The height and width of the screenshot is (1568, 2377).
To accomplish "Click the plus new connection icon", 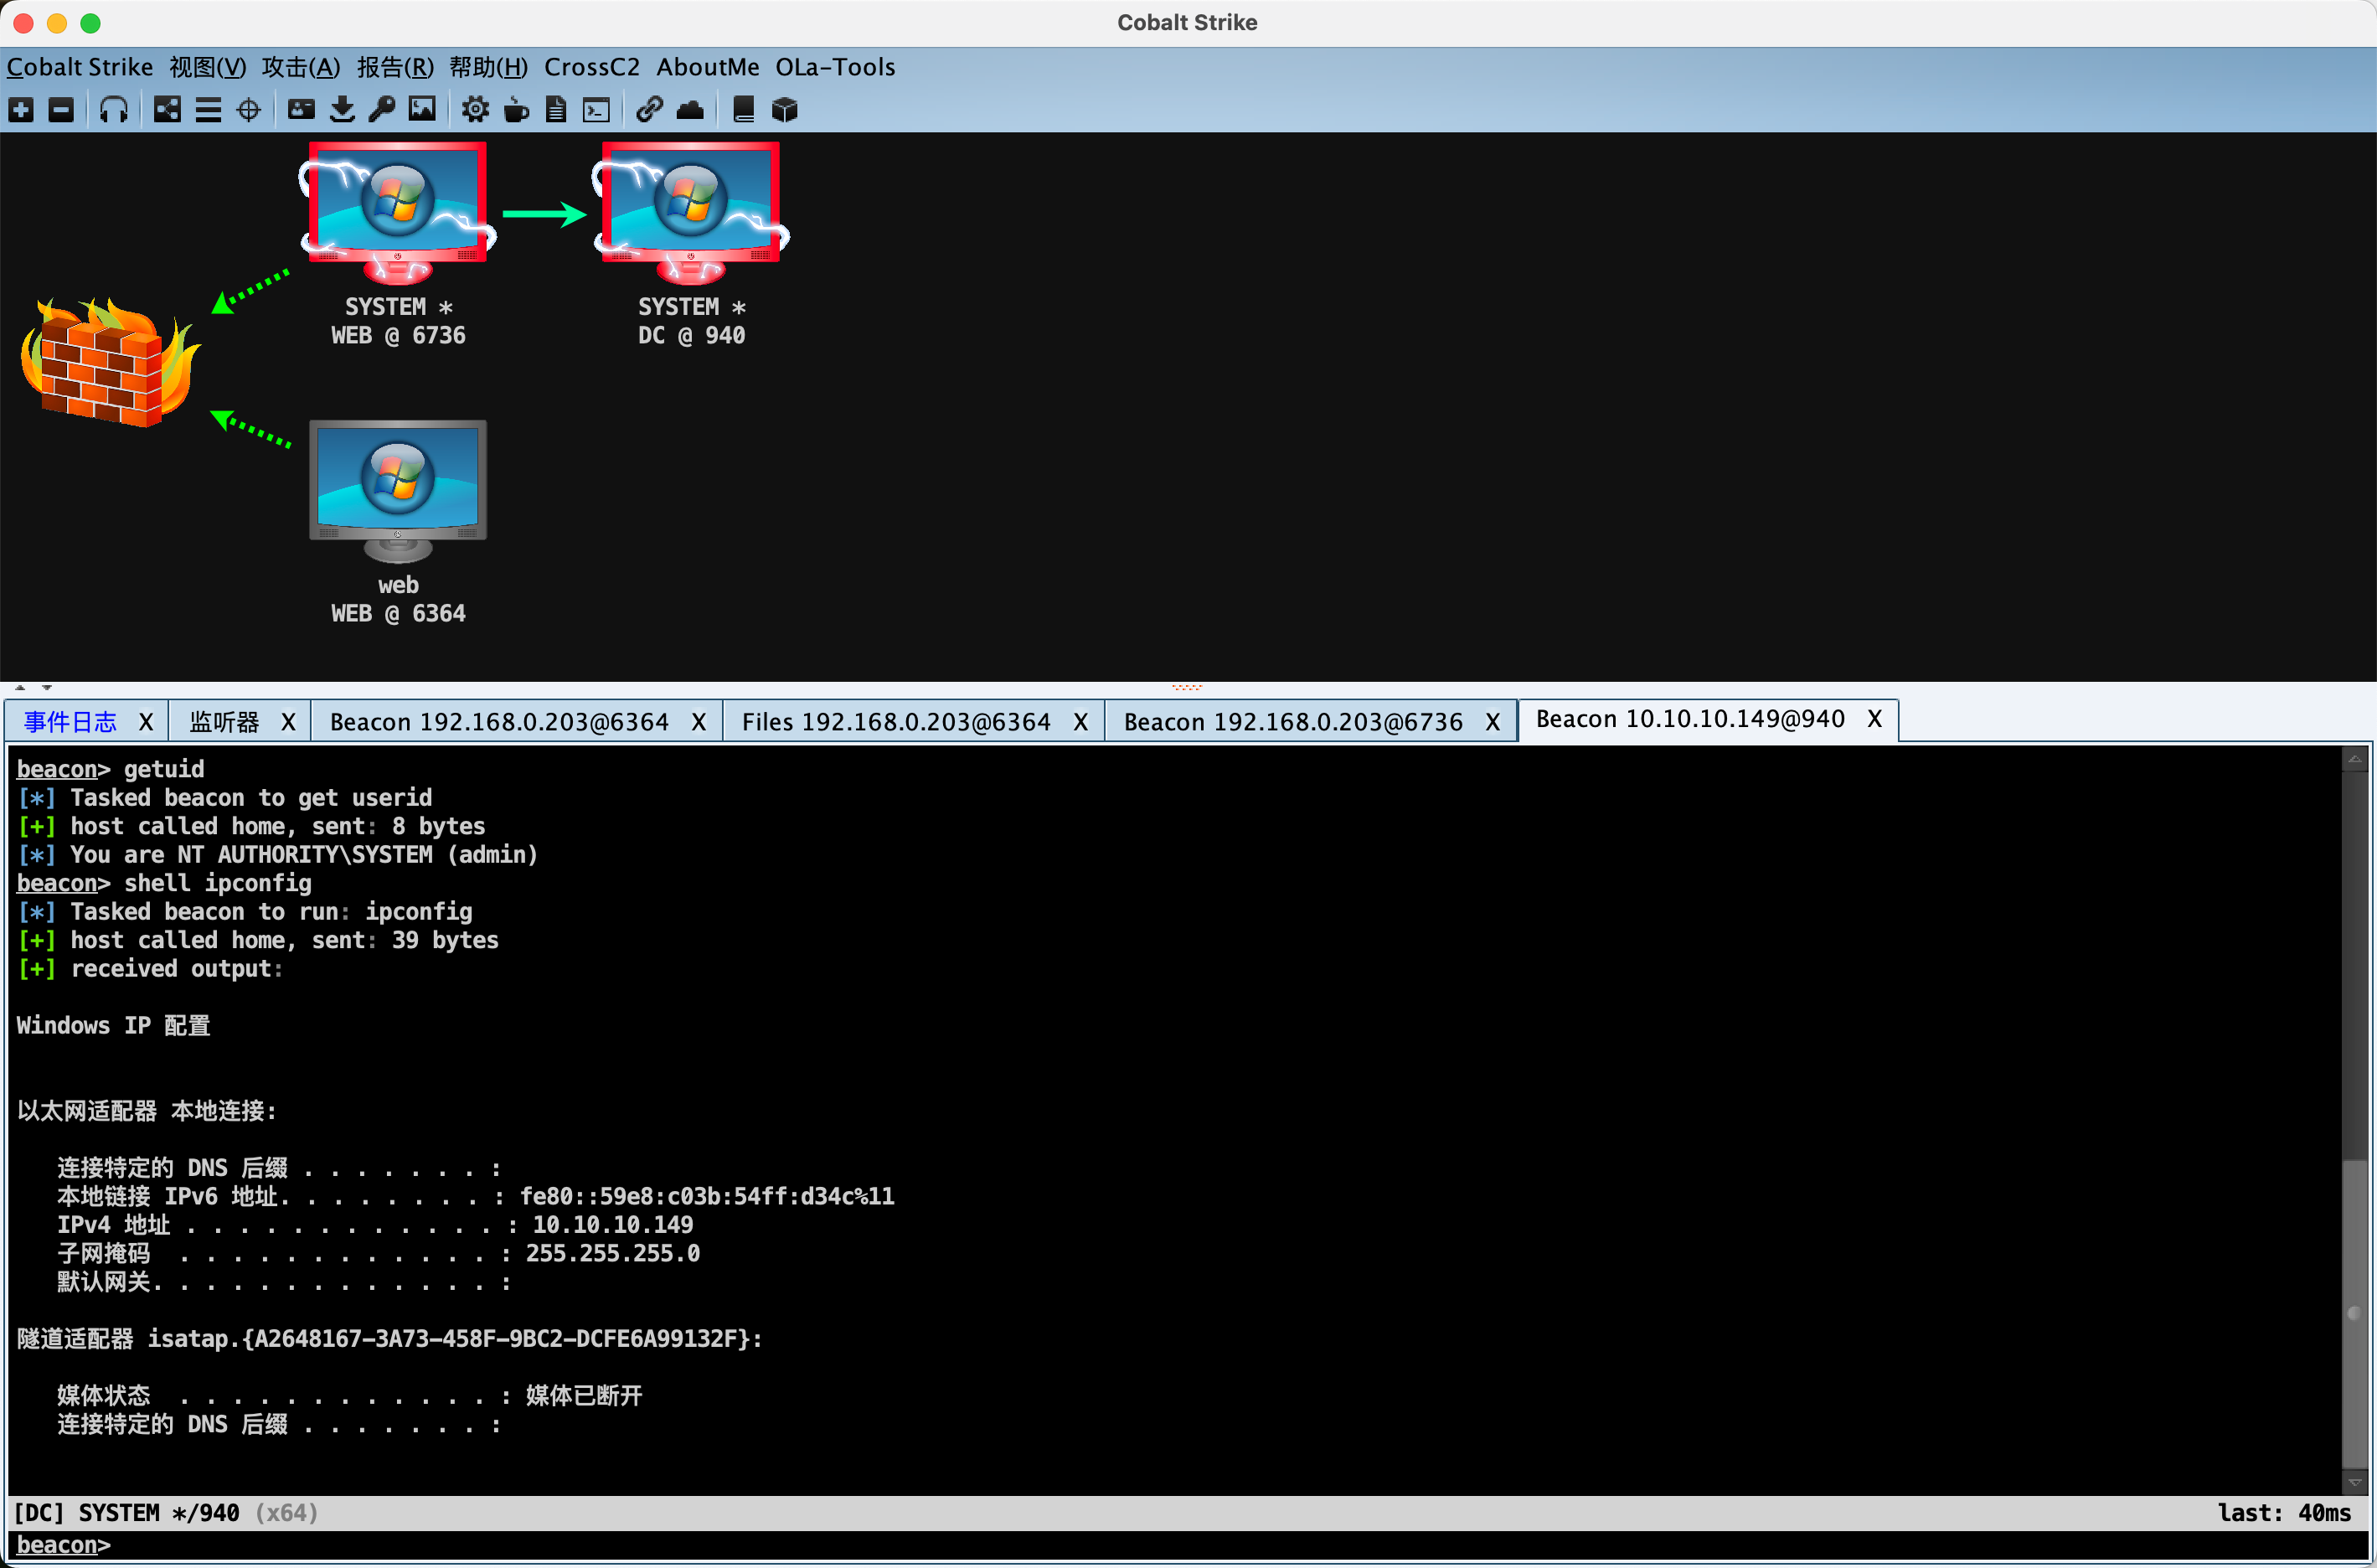I will tap(21, 109).
